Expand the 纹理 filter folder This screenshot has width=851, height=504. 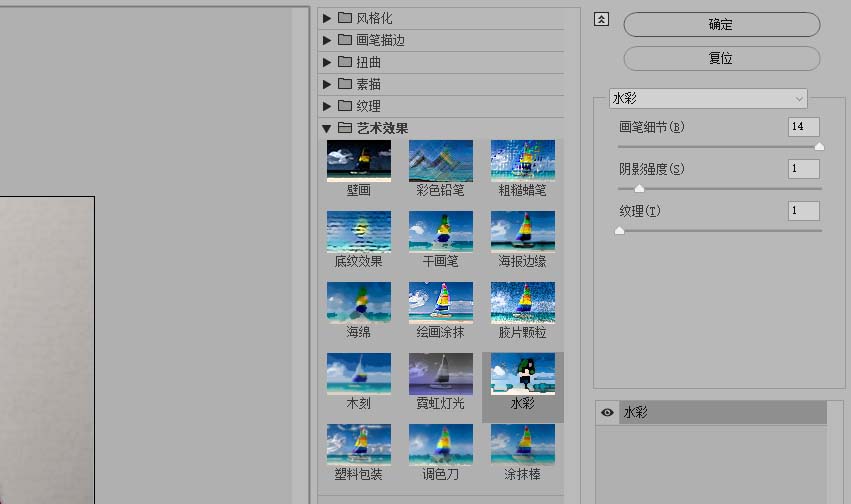(327, 106)
